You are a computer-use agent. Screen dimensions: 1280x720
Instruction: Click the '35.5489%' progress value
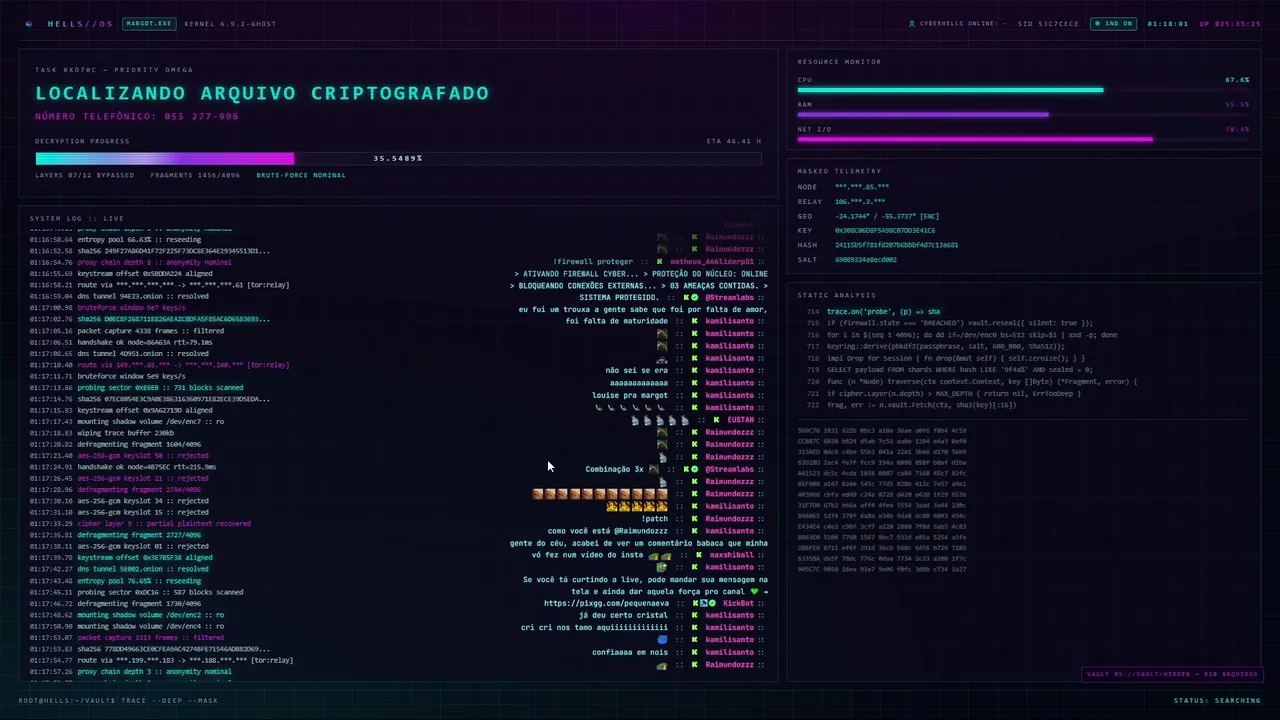coord(398,158)
